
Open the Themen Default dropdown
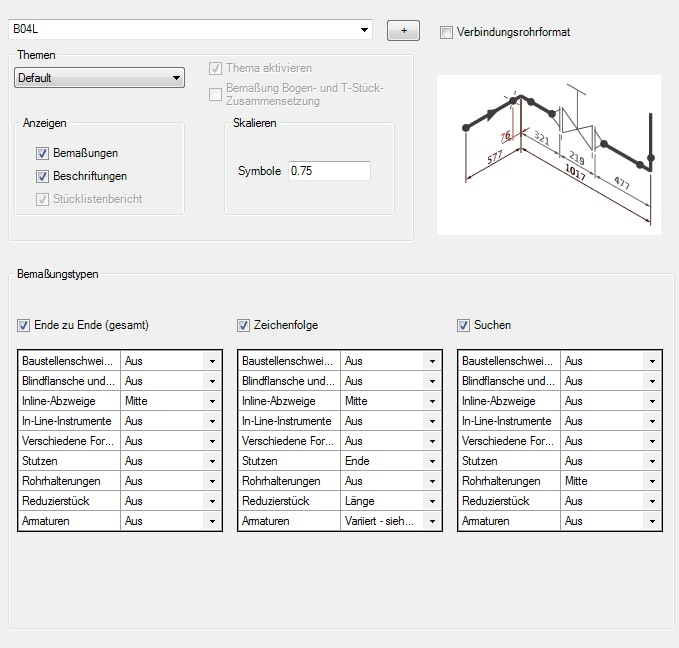tap(100, 78)
